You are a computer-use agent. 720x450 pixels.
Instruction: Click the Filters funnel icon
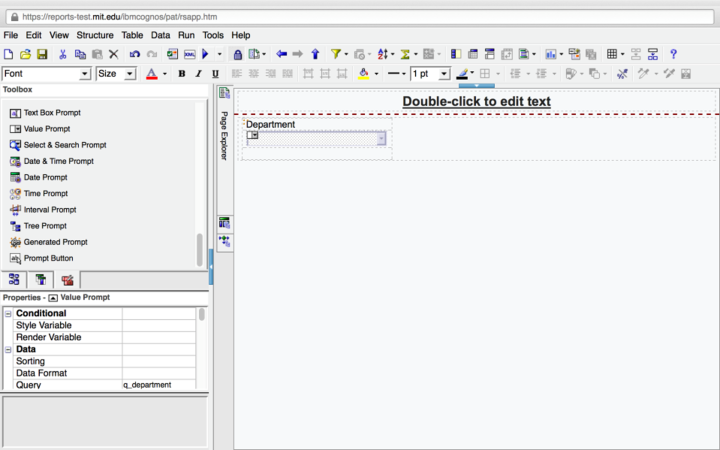click(x=336, y=54)
